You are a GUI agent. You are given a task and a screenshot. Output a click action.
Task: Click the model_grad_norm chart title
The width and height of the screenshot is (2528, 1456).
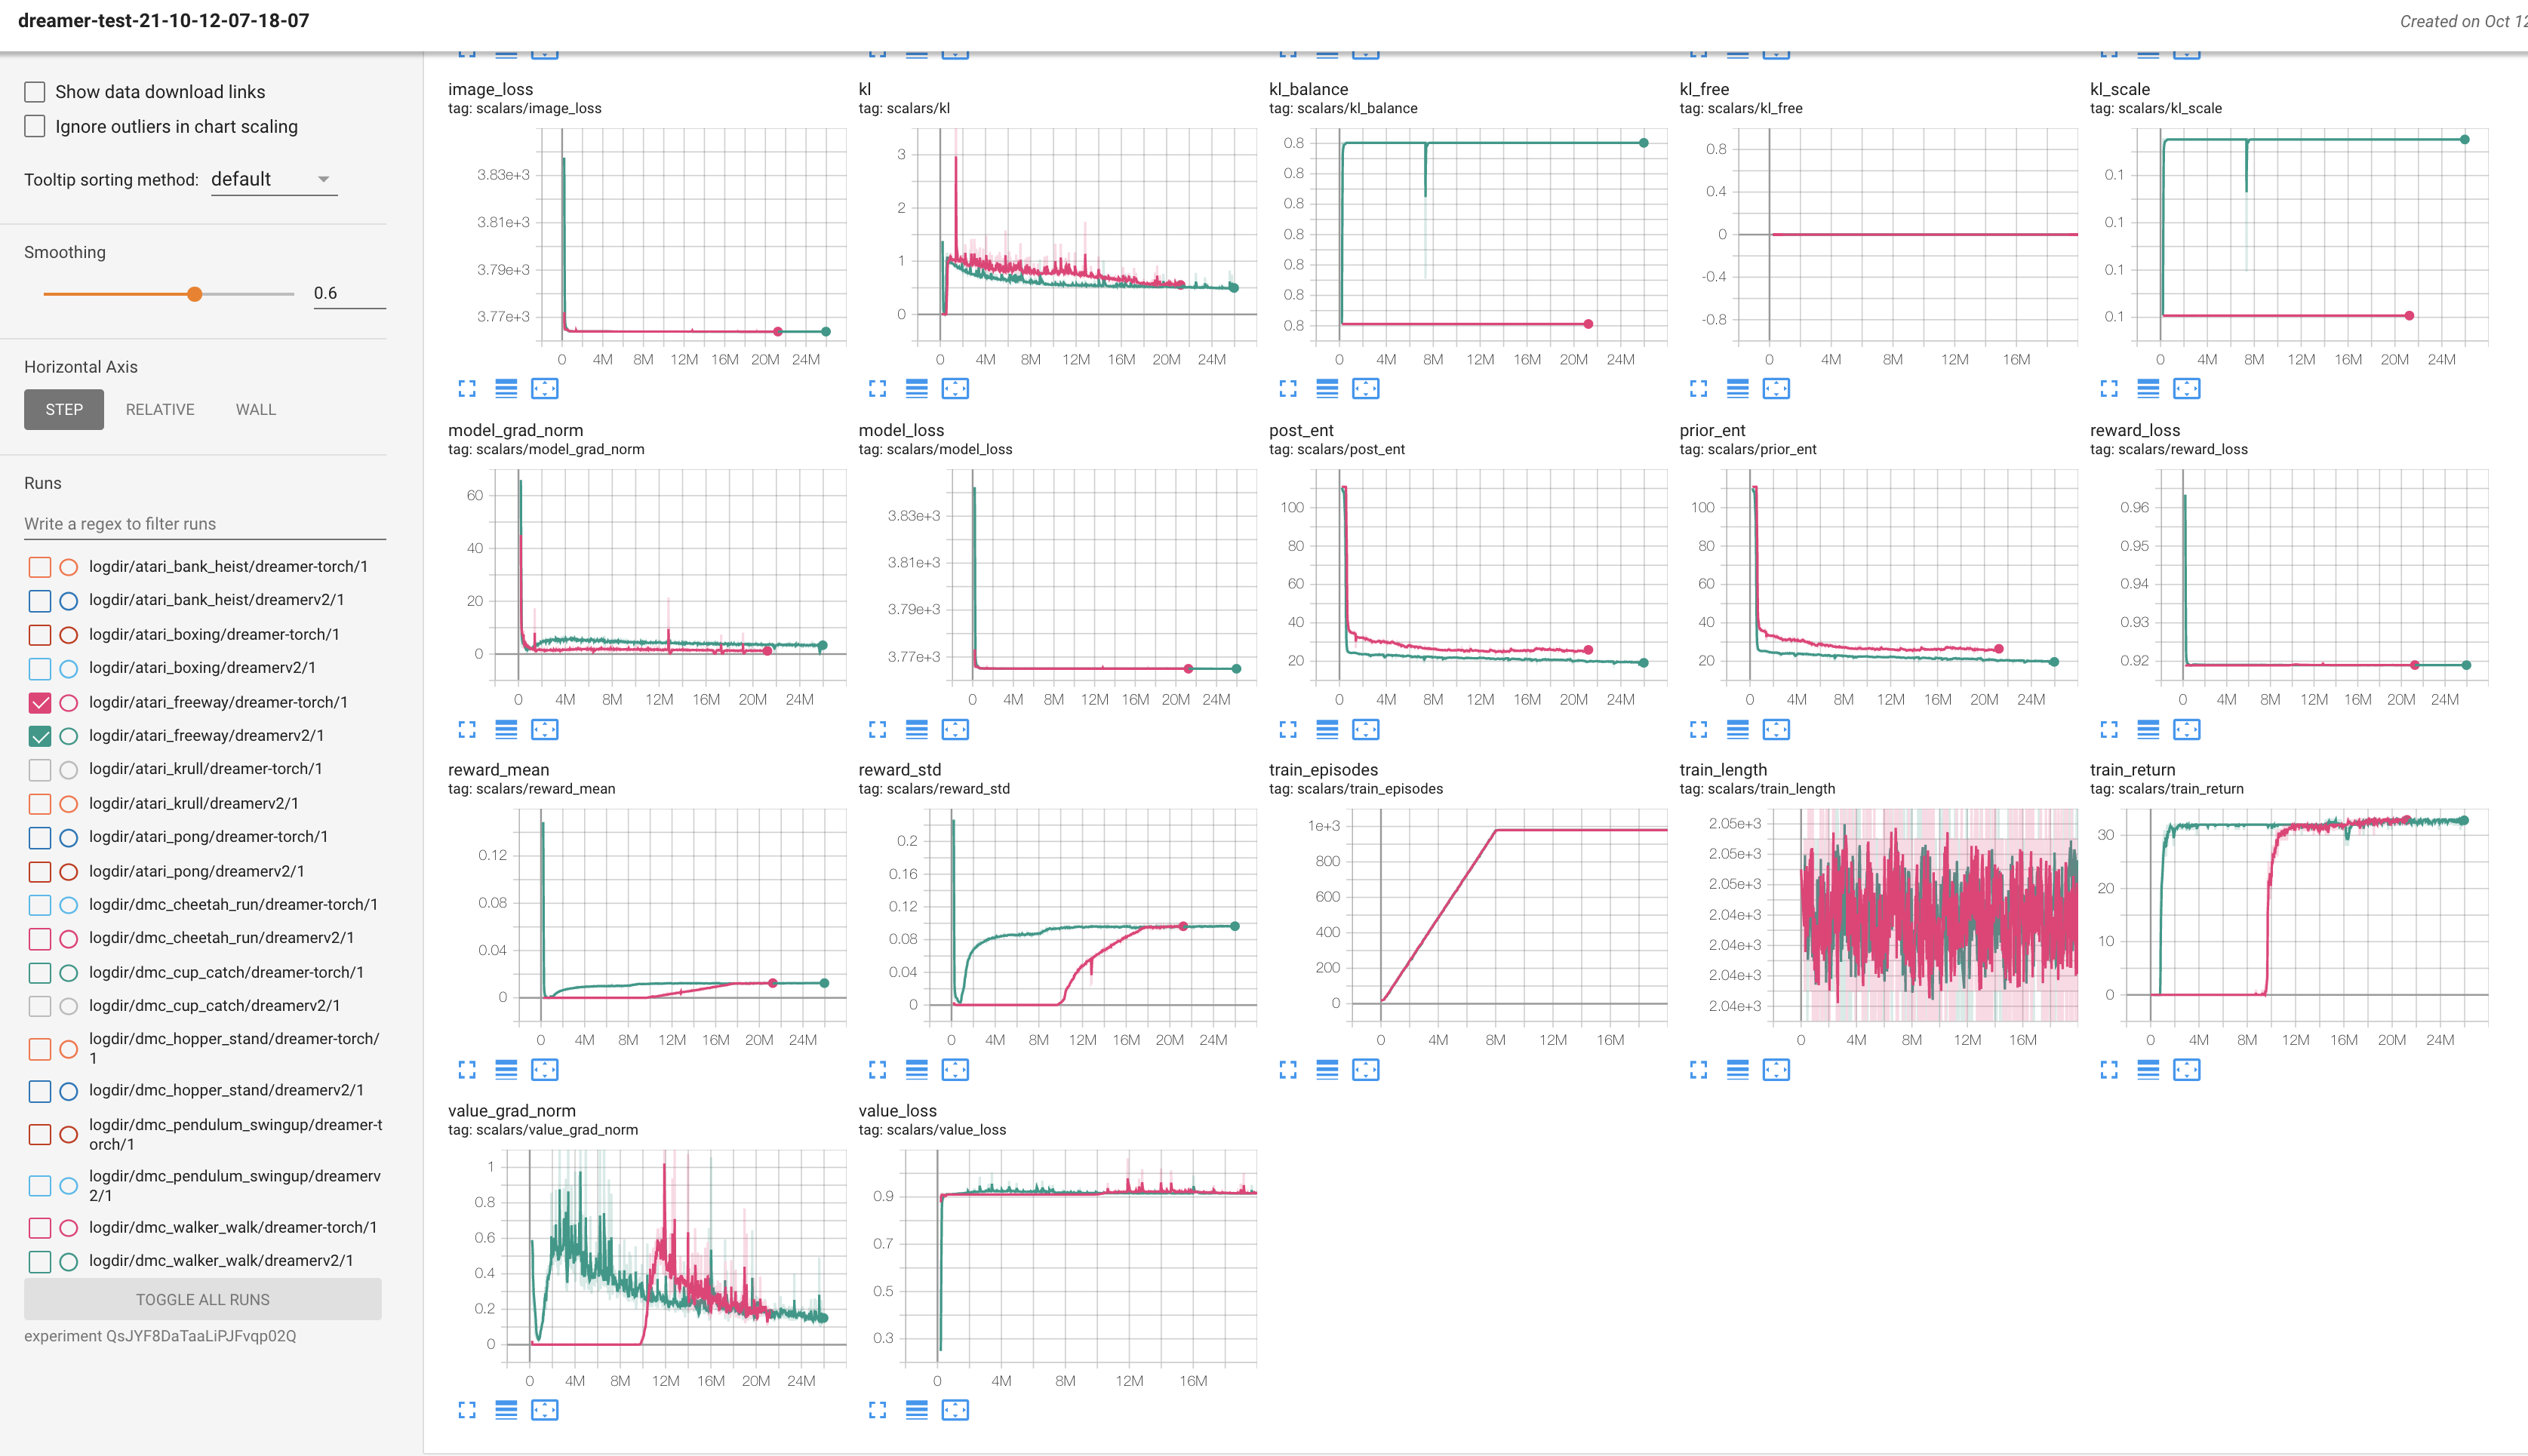pos(515,430)
